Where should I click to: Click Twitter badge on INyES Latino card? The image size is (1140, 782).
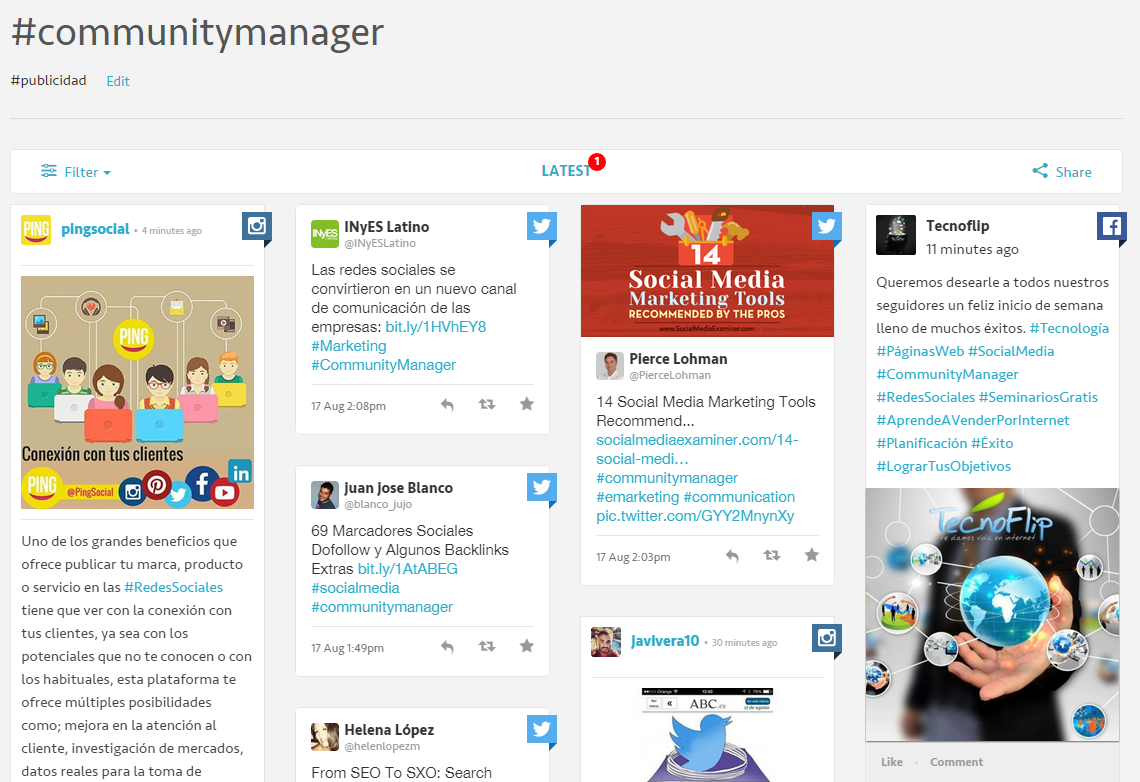[x=542, y=226]
